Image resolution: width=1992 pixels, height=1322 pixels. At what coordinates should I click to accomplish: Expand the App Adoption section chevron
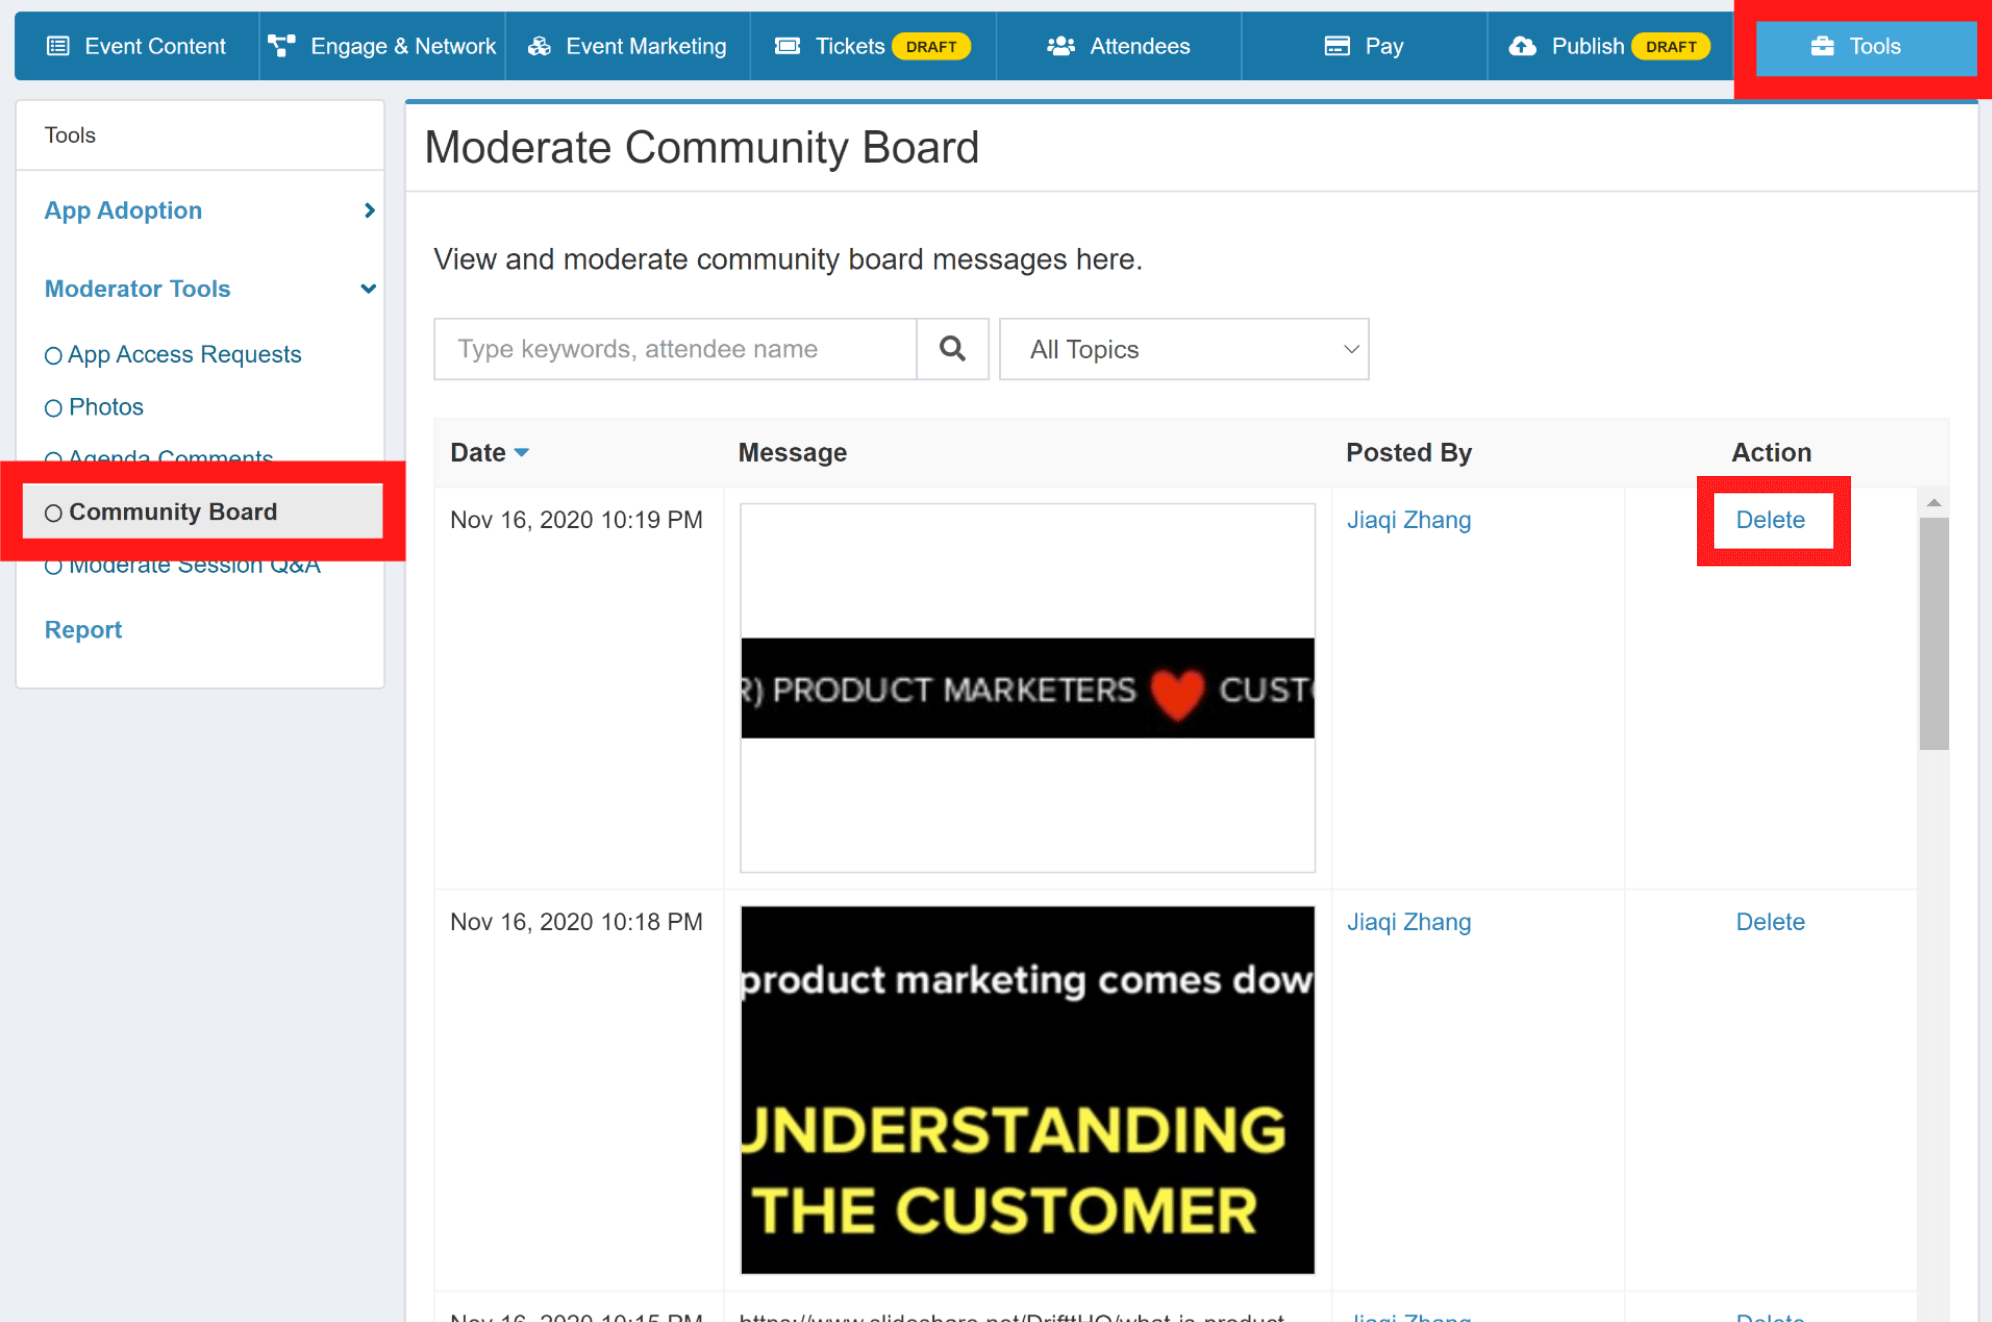click(369, 210)
